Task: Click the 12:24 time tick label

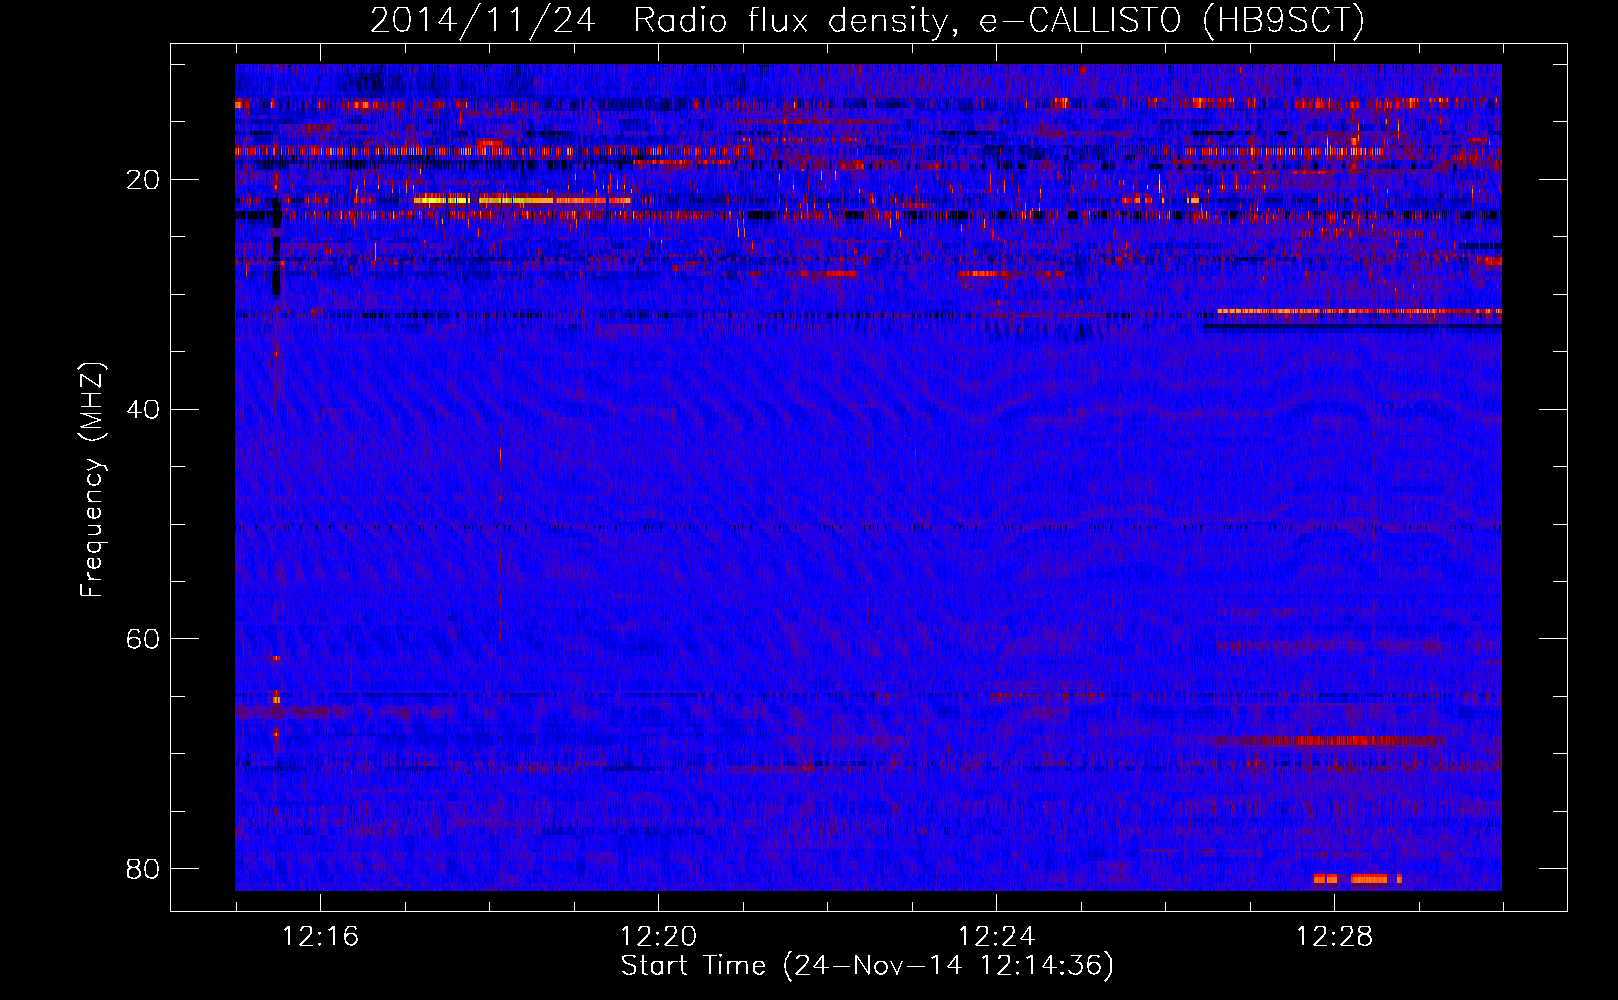Action: click(x=996, y=937)
